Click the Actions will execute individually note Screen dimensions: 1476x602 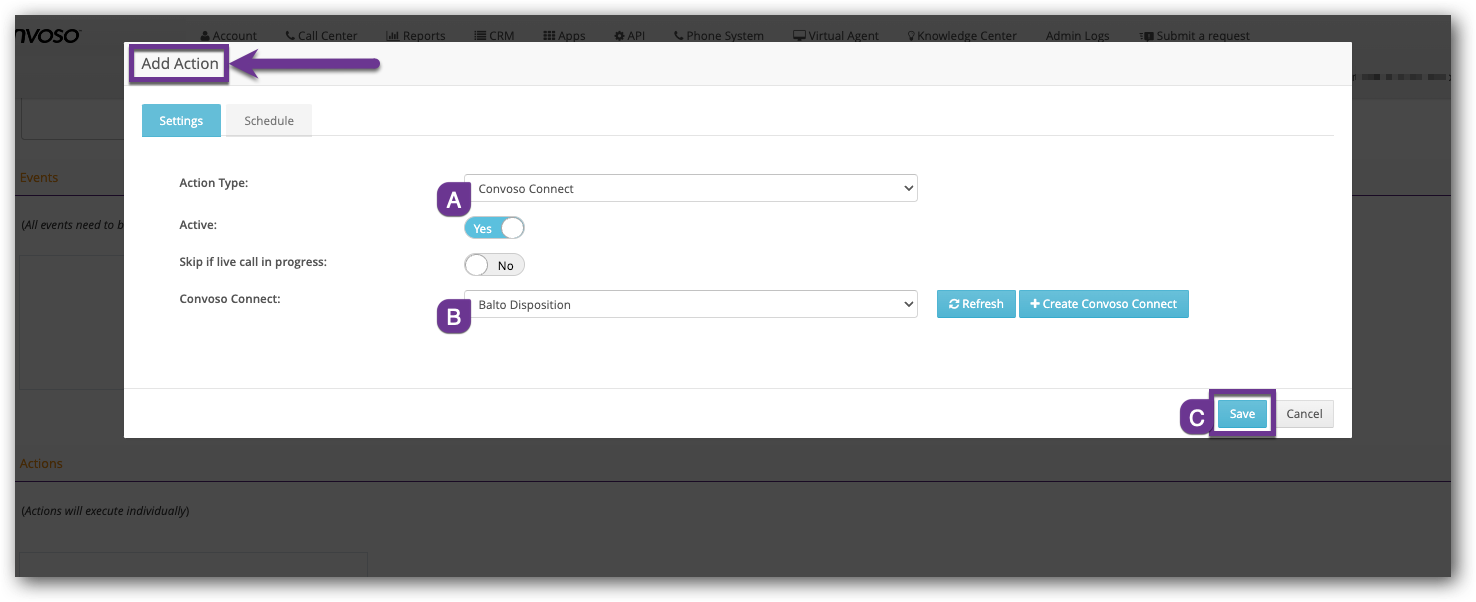pos(105,511)
